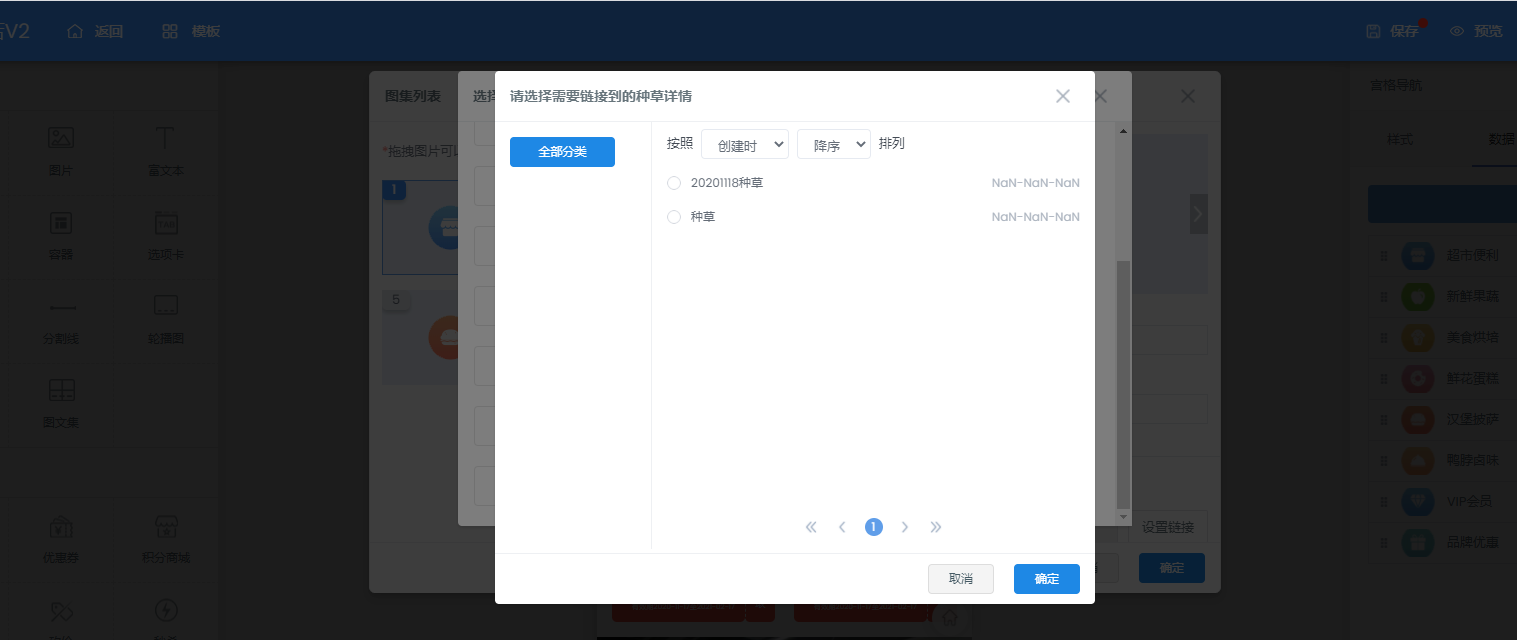Jump to the last page of results
This screenshot has width=1517, height=640.
[936, 527]
